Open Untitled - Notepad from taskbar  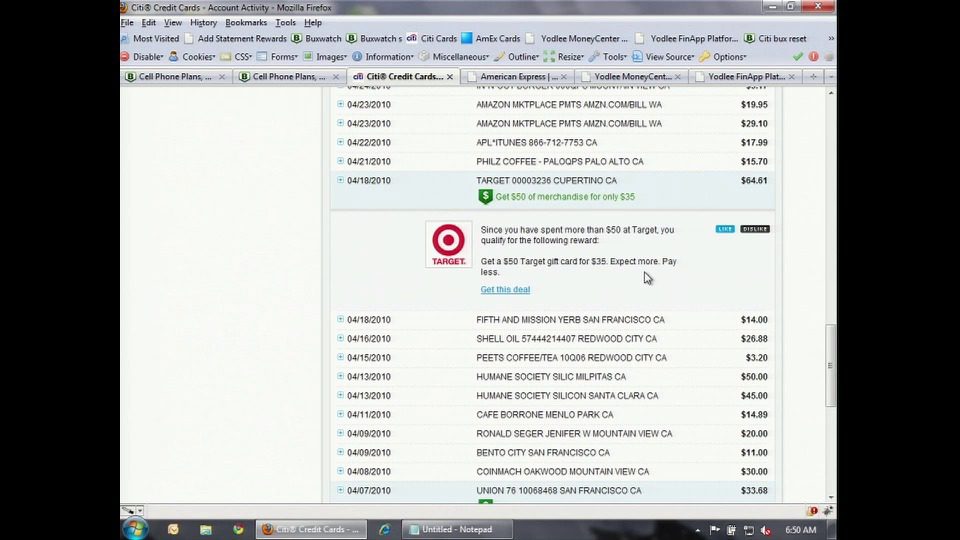pyautogui.click(x=457, y=529)
